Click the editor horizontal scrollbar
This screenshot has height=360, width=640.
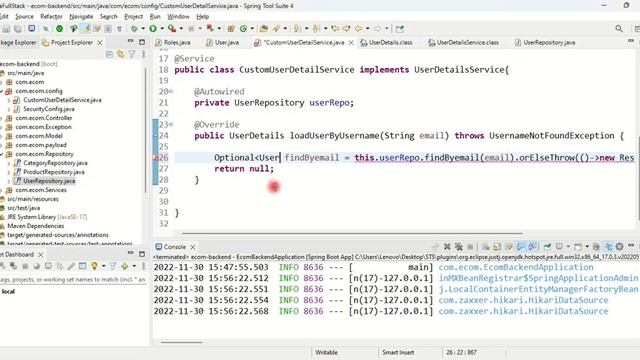coord(352,233)
